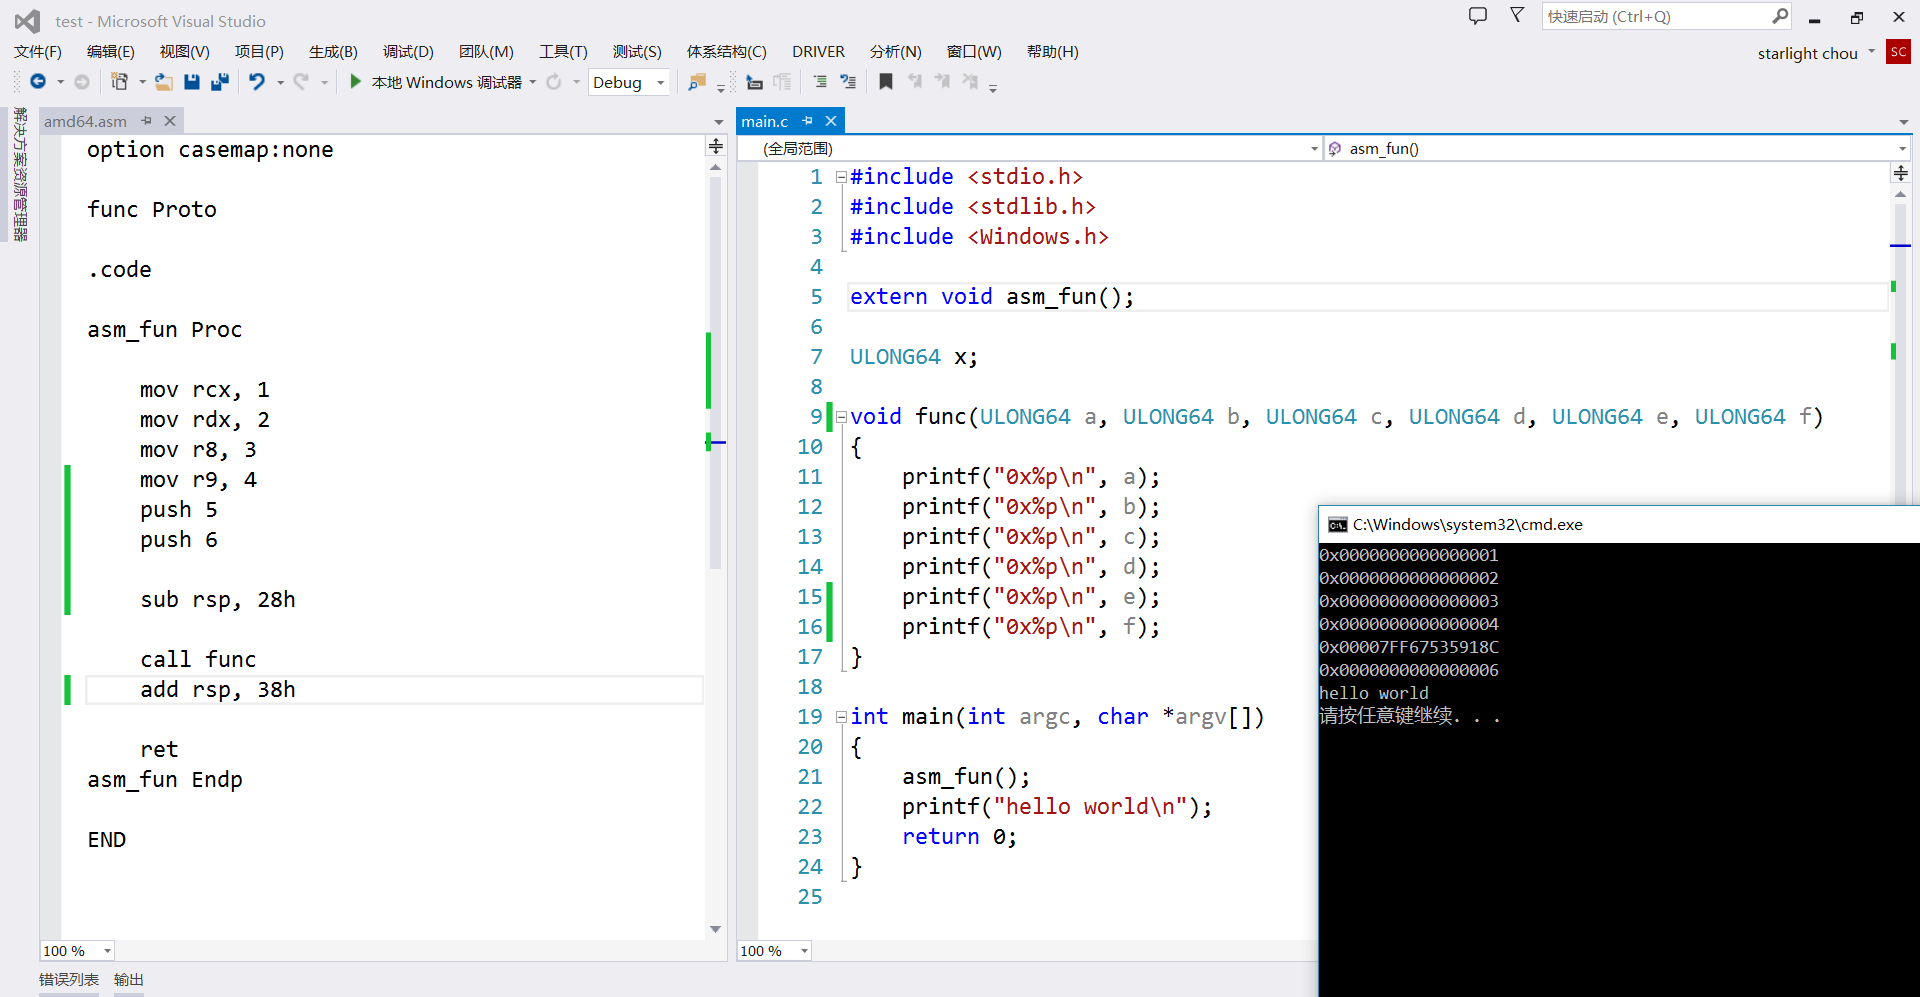Screen dimensions: 1920x997
Task: Click the Save All toolbar icon
Action: [x=220, y=82]
